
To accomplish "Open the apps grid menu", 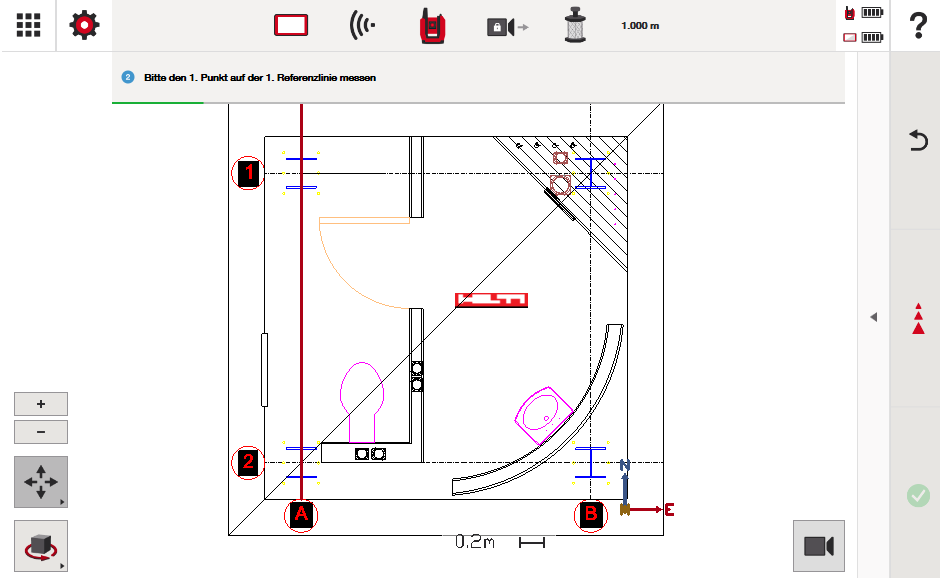I will coord(28,25).
